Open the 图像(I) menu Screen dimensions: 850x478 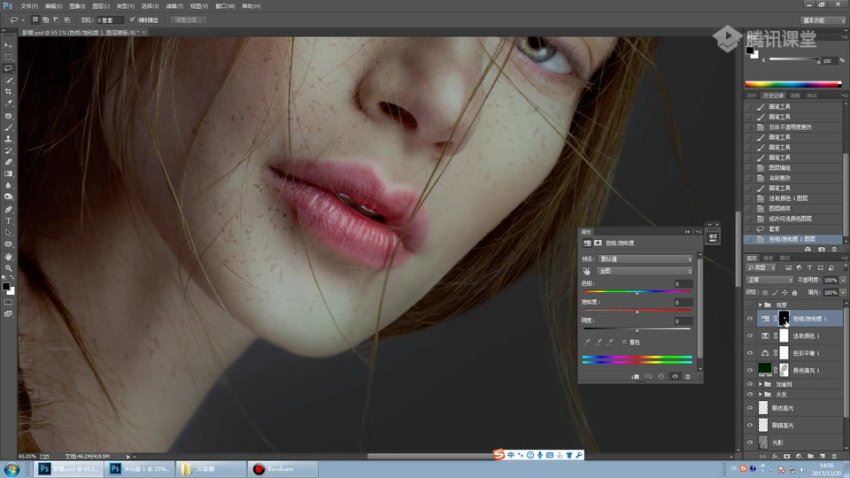tap(77, 6)
